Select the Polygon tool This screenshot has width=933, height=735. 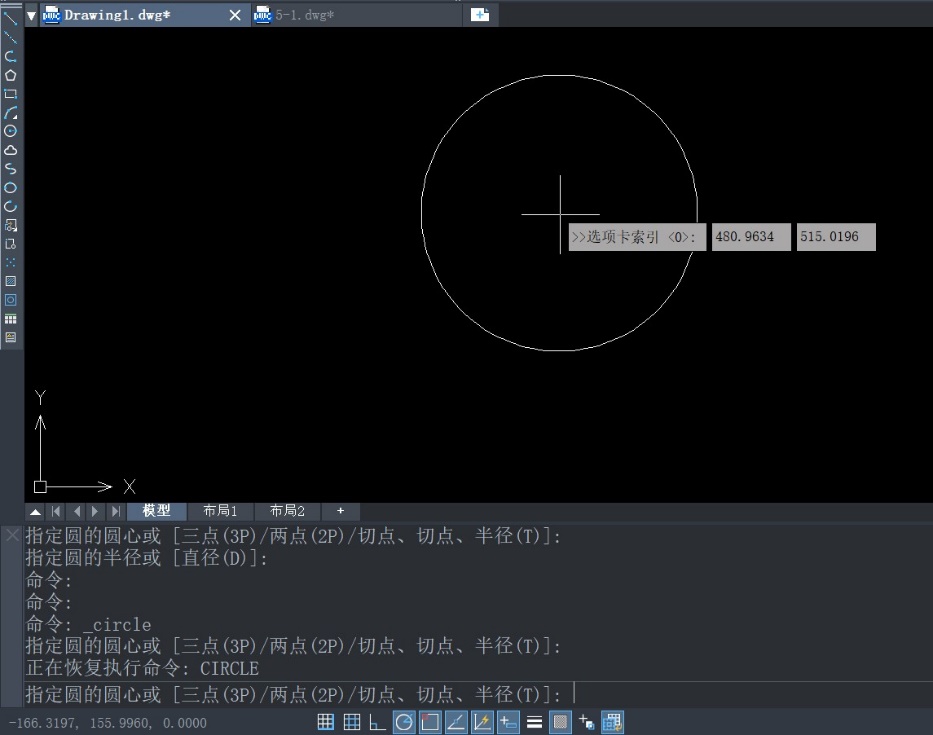pyautogui.click(x=11, y=75)
